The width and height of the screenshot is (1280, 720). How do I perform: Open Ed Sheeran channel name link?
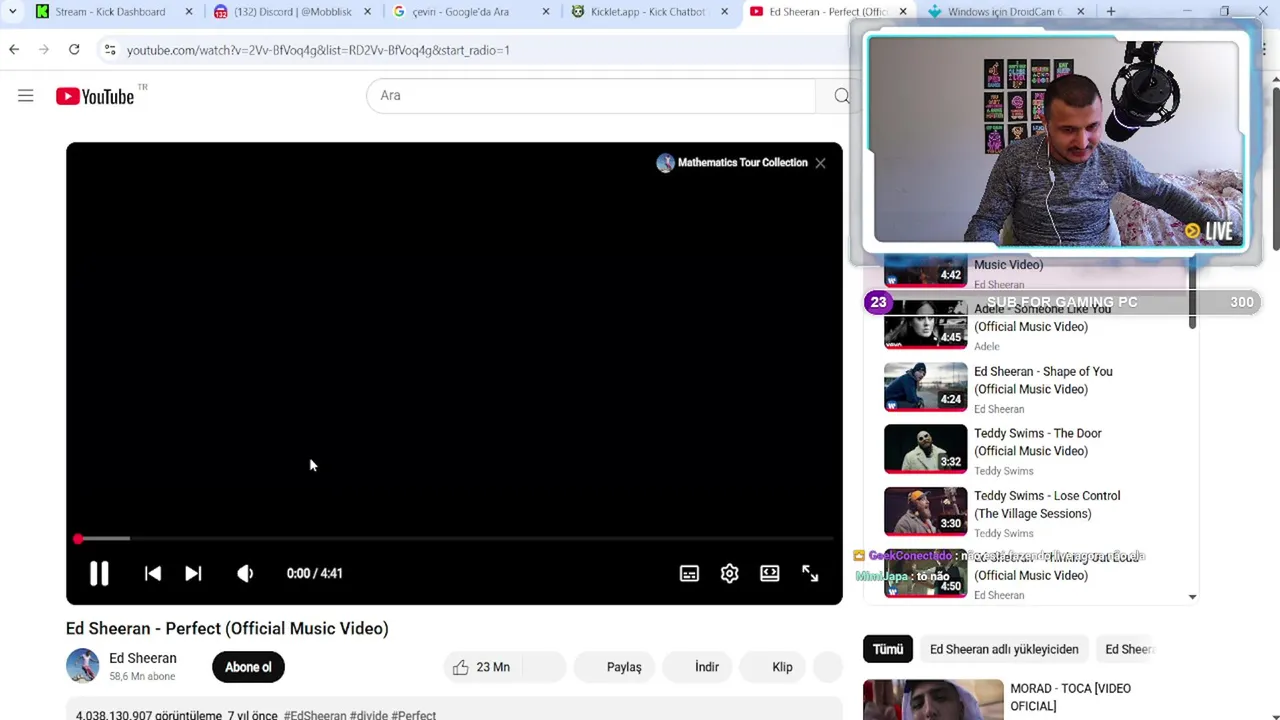[x=142, y=658]
